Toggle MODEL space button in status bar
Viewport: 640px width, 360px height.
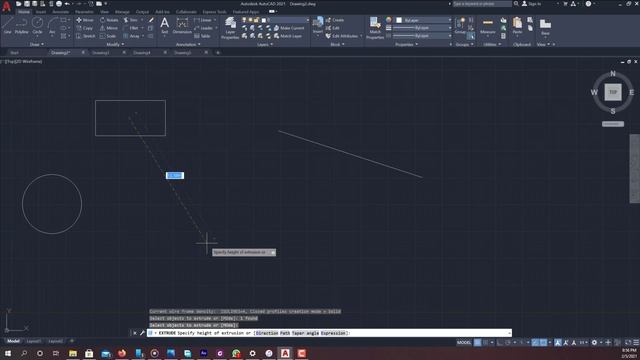click(464, 342)
